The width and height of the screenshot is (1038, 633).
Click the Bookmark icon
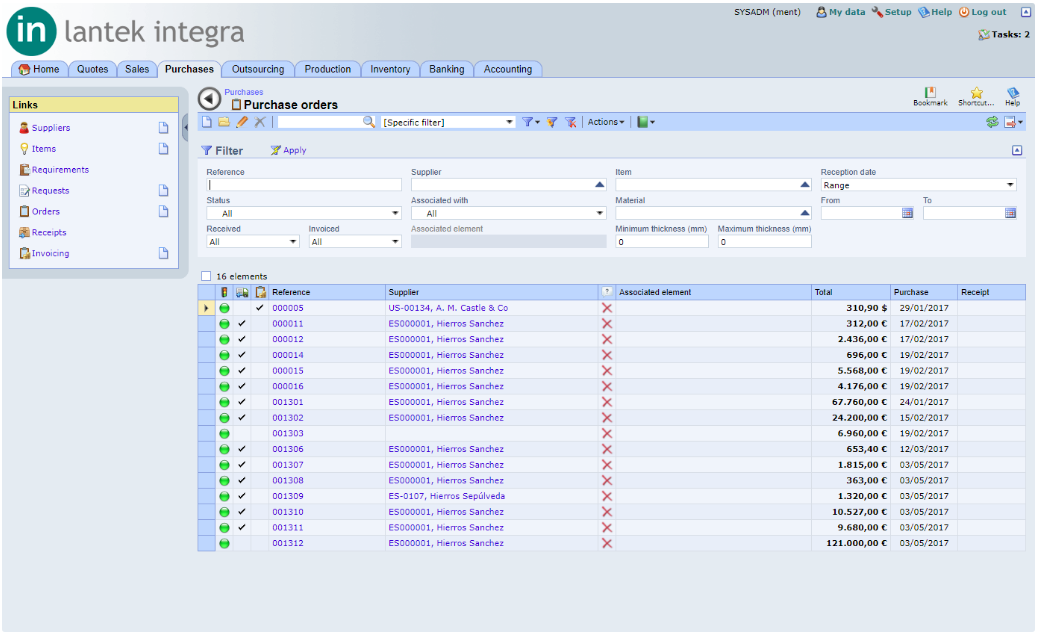(x=930, y=93)
